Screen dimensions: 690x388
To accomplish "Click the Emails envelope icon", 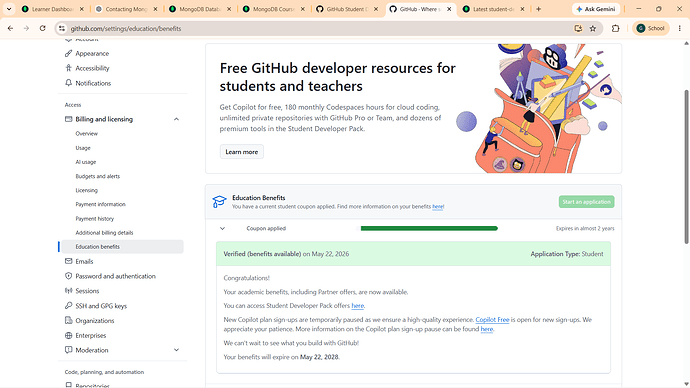I will click(68, 261).
